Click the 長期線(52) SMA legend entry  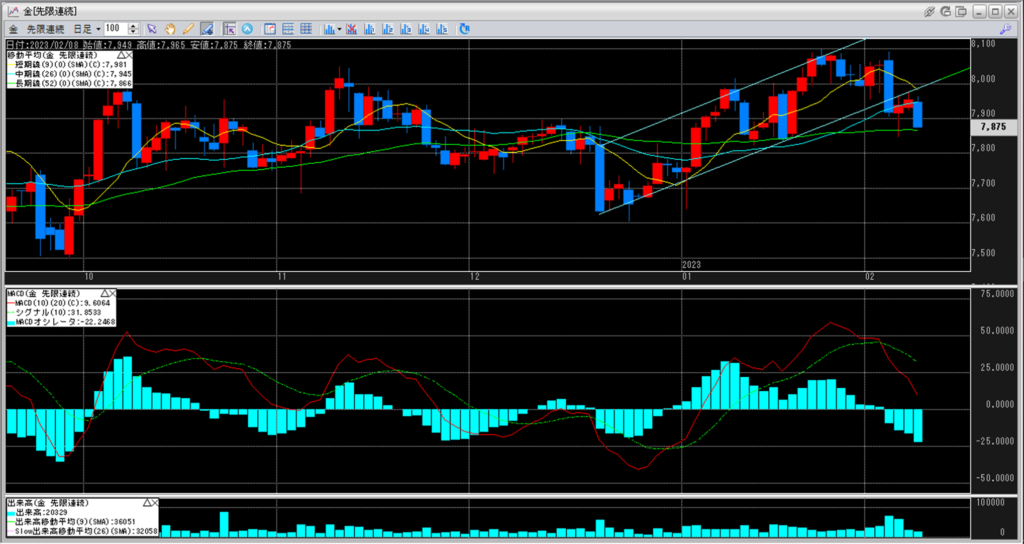tap(68, 83)
